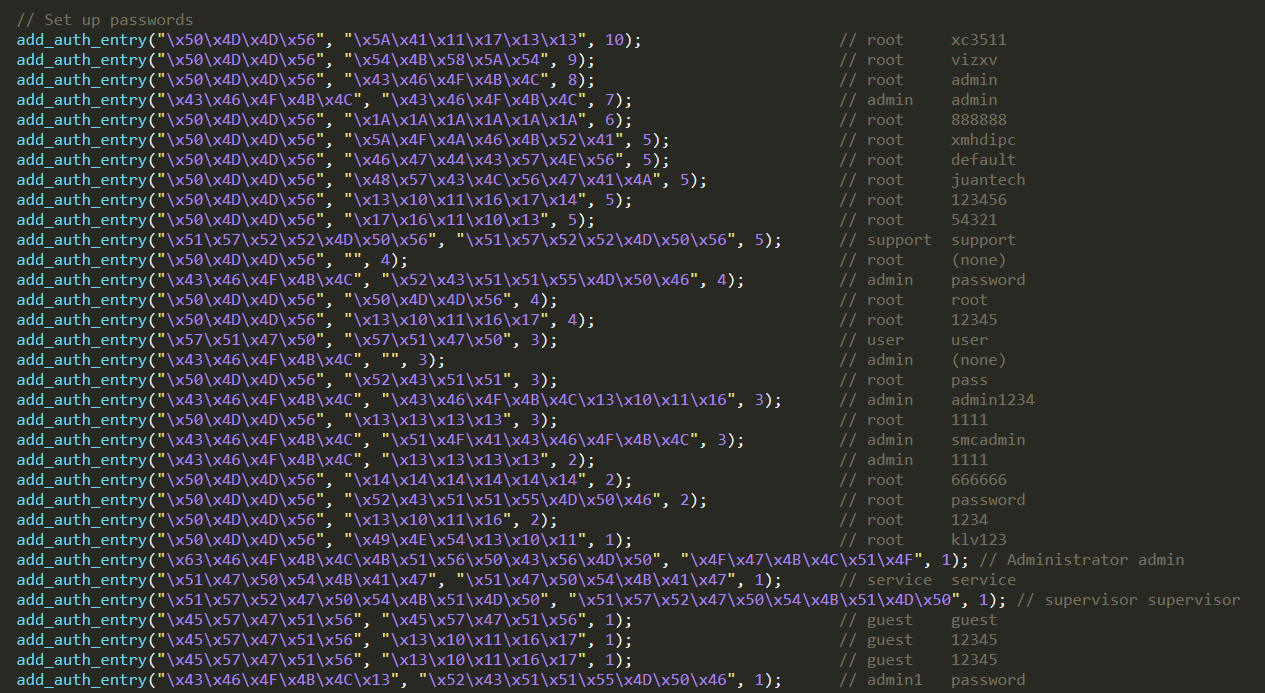Click the comment "// admin    admin"

920,99
